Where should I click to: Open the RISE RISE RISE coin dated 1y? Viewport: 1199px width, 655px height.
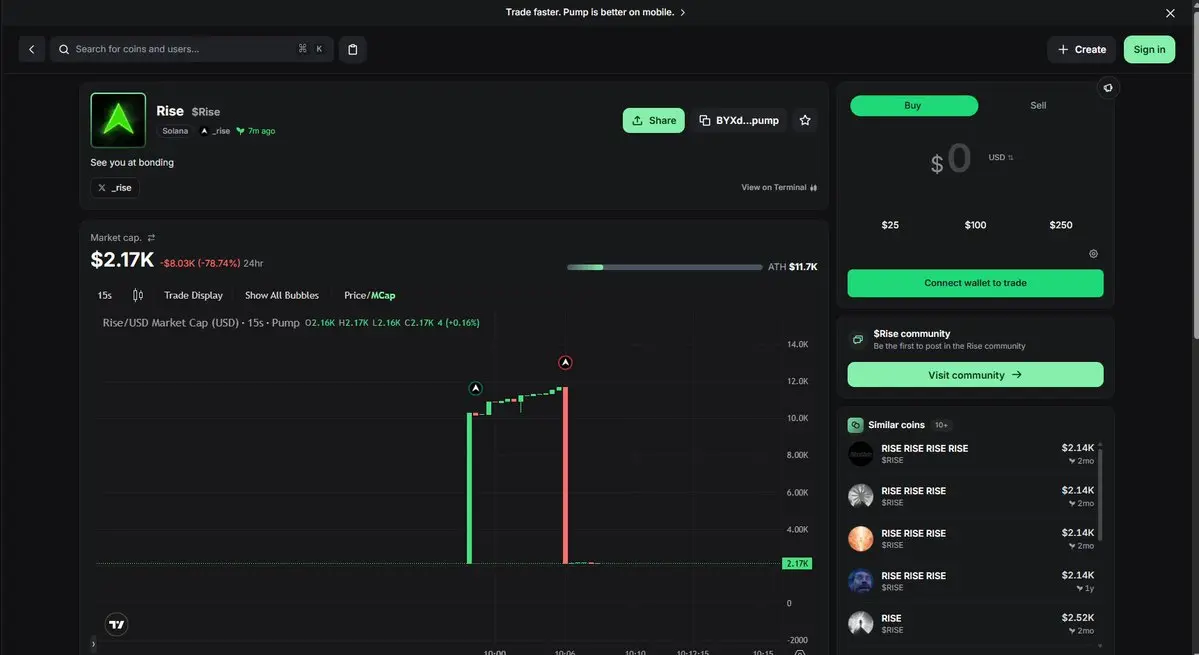coord(972,581)
